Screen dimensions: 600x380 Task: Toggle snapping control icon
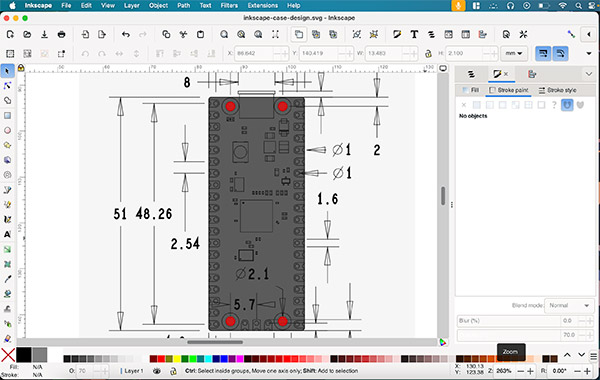click(571, 34)
